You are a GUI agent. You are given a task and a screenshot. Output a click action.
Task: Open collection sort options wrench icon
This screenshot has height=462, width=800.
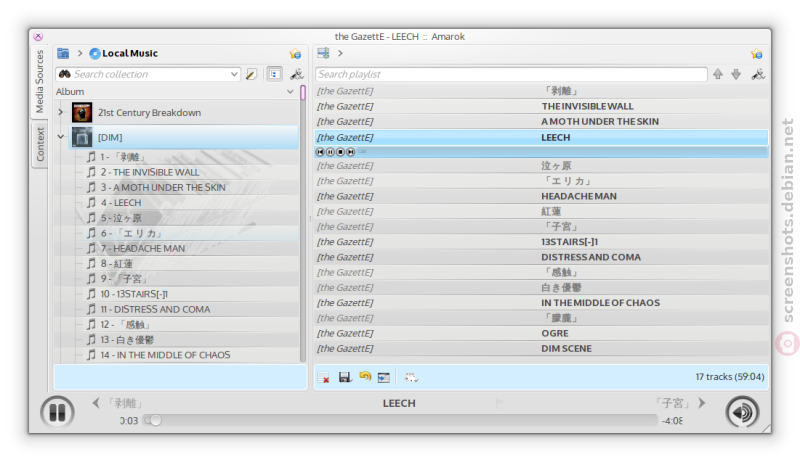296,74
